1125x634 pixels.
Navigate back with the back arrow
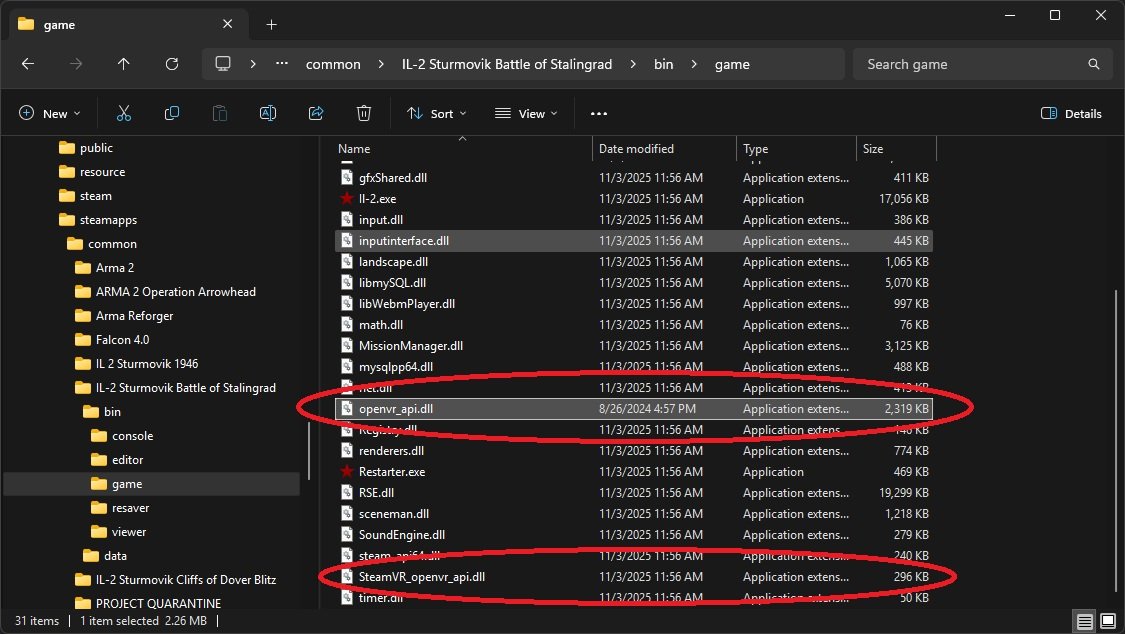point(28,64)
